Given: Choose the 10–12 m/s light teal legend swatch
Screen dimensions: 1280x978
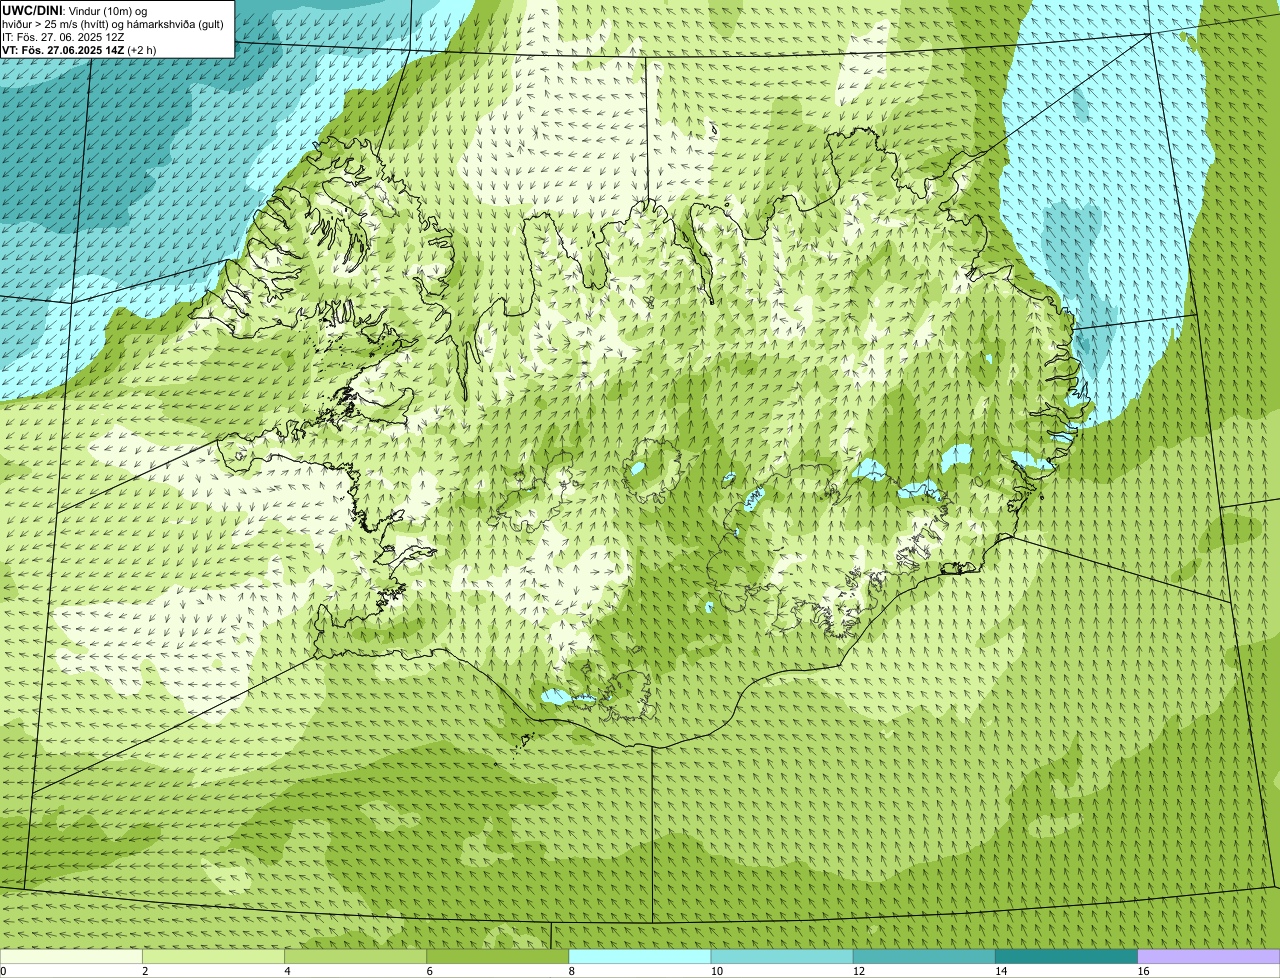Looking at the screenshot, I should [782, 956].
